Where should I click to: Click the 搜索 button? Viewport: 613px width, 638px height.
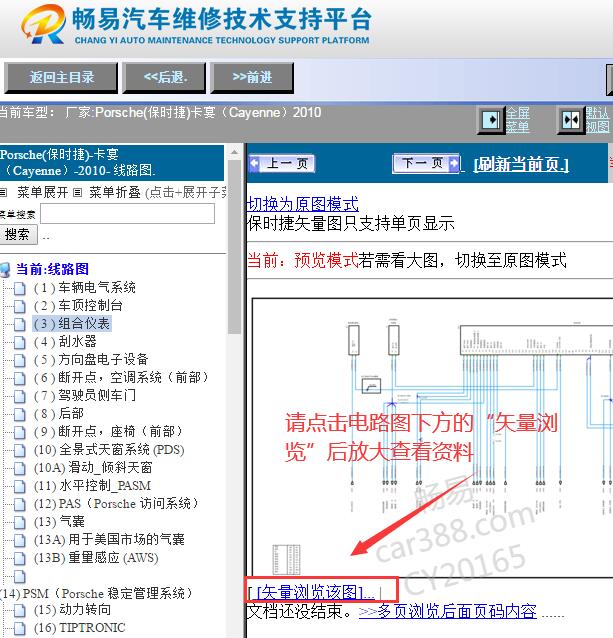tap(18, 235)
